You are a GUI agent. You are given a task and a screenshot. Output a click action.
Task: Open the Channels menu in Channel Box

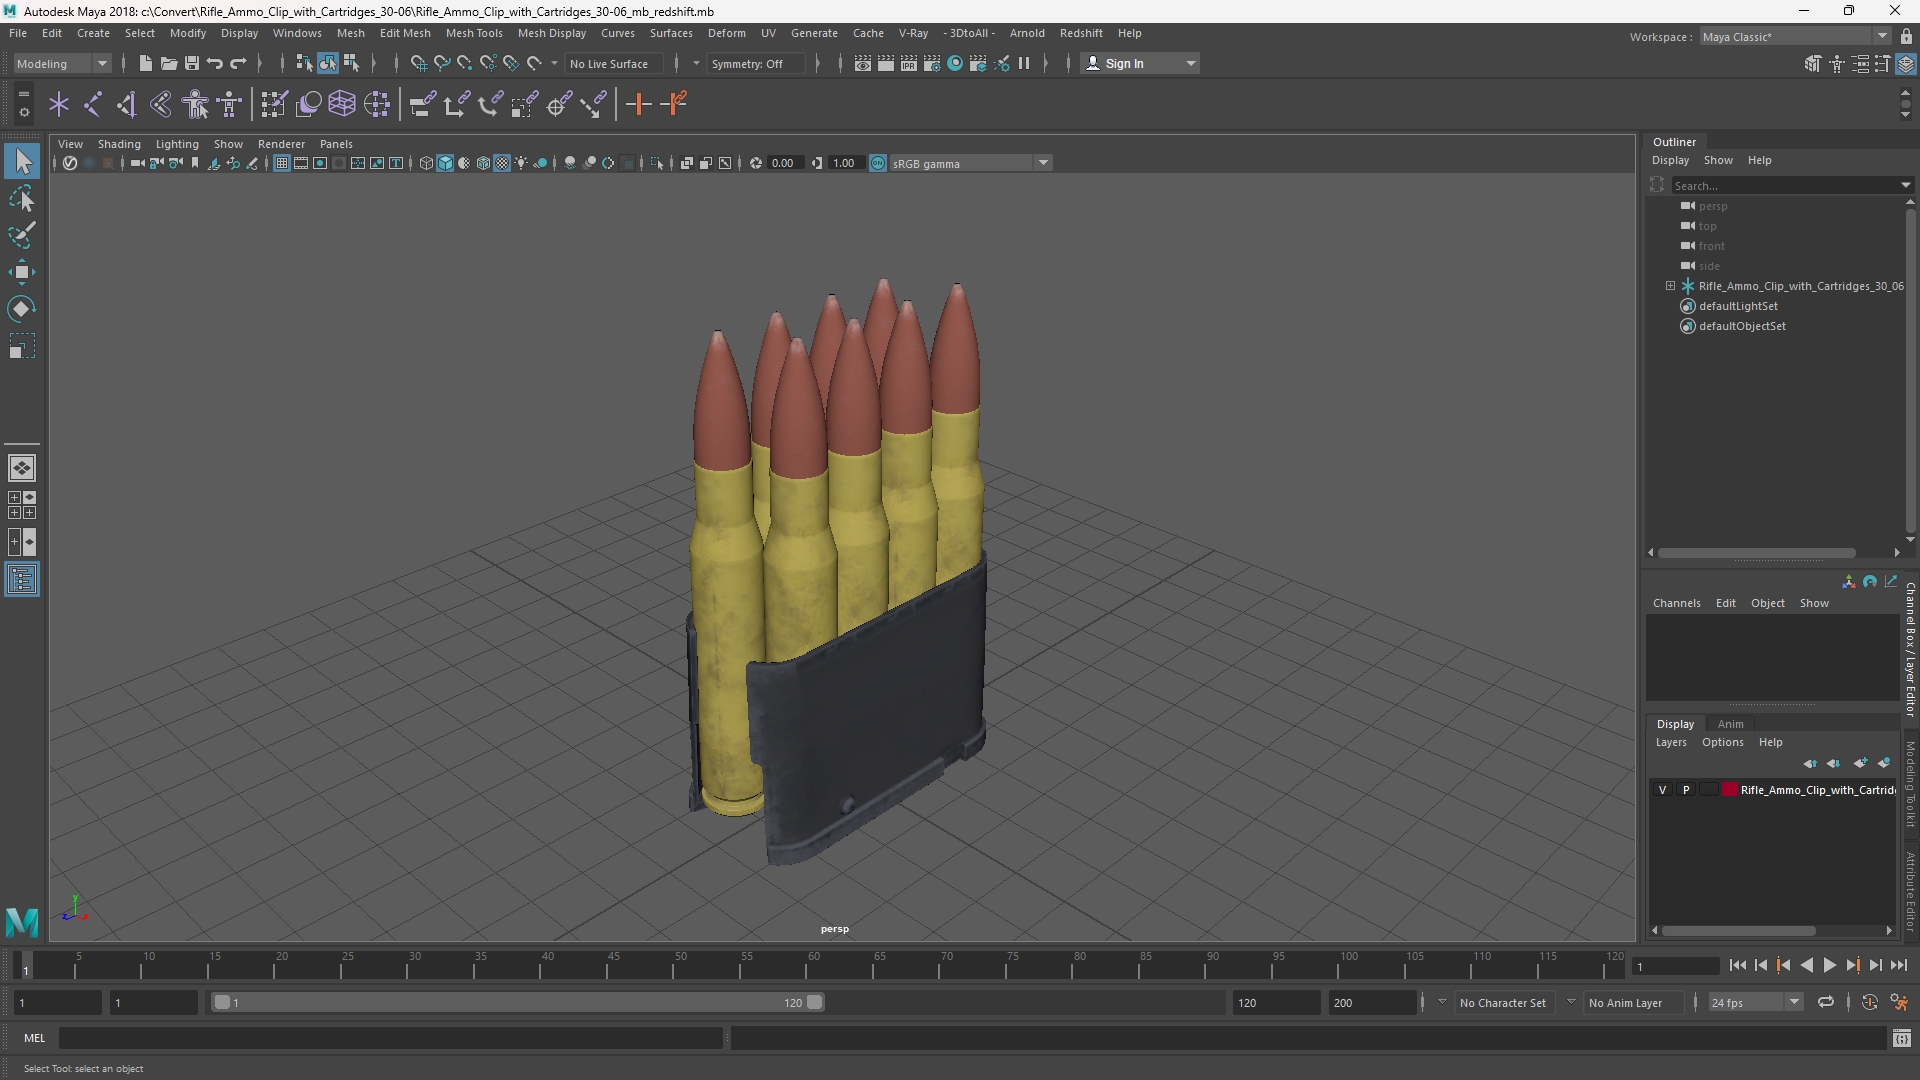click(x=1676, y=603)
